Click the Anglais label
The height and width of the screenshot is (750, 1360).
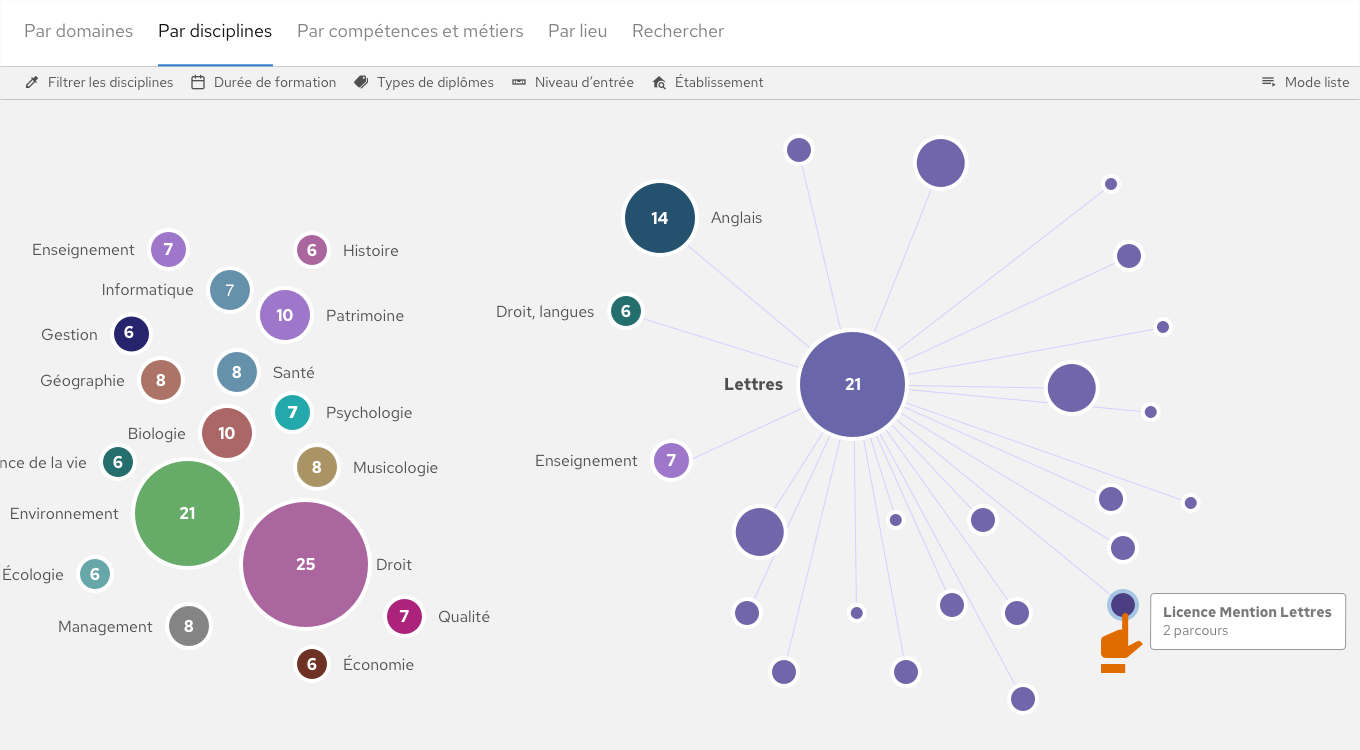pos(736,218)
